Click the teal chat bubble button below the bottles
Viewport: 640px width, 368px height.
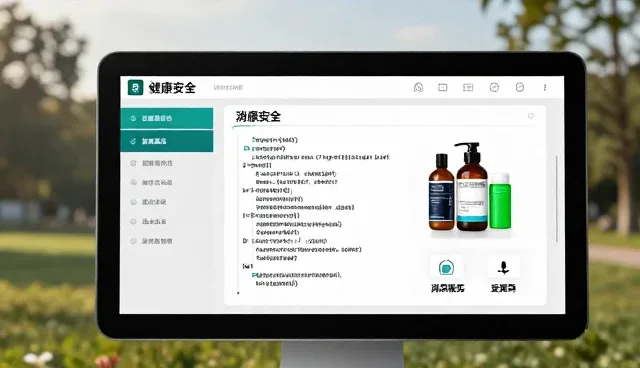446,268
